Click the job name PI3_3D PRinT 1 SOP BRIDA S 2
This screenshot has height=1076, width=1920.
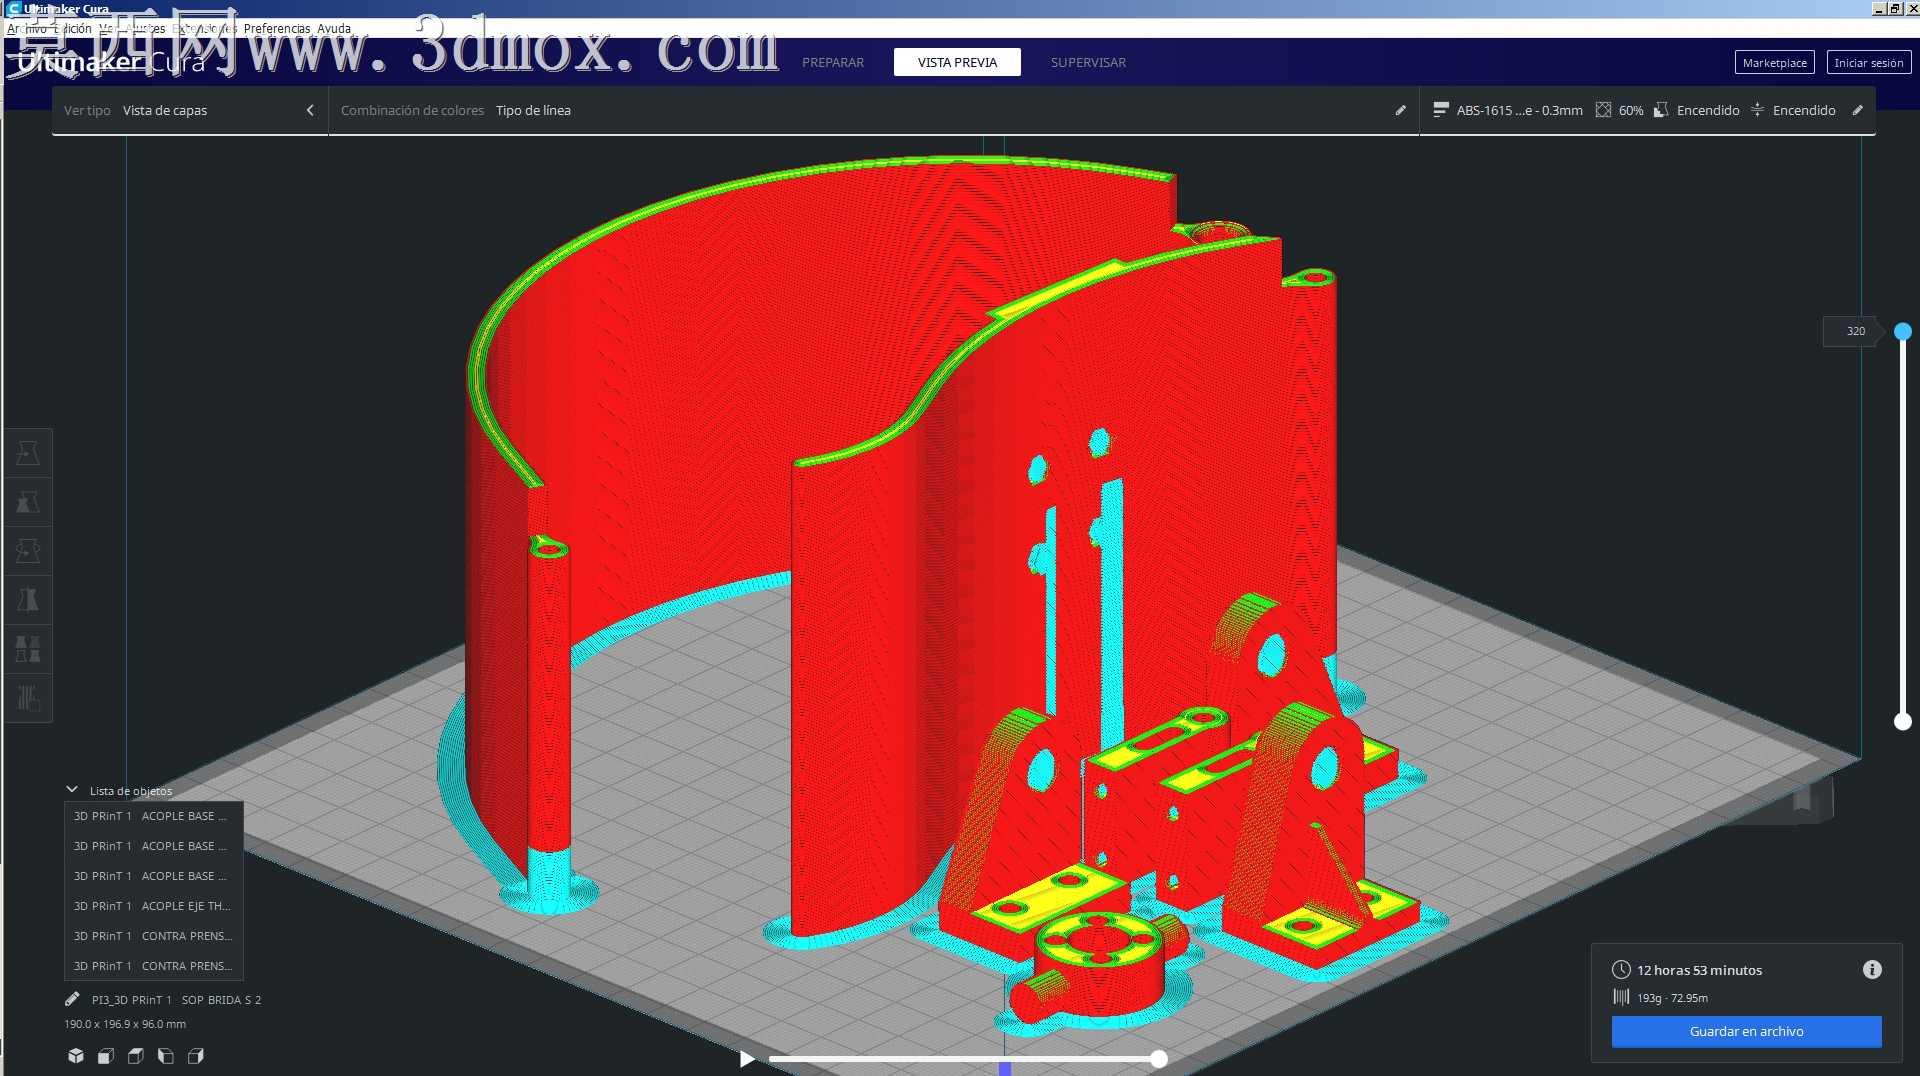tap(176, 999)
